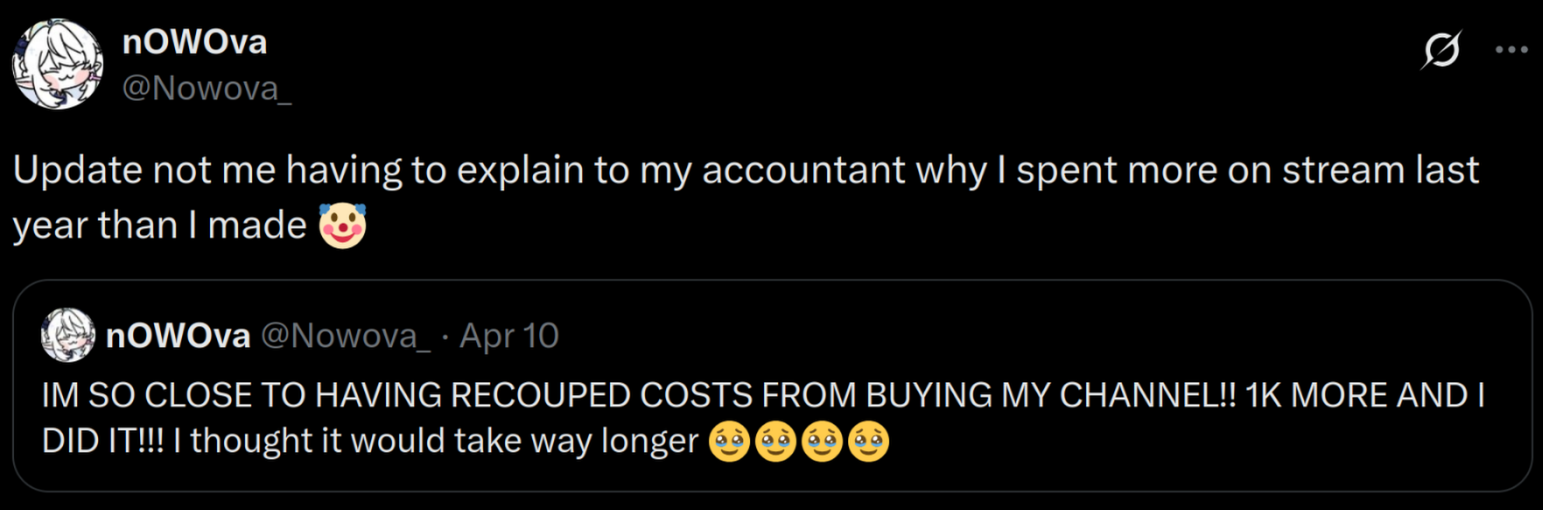Image resolution: width=1543 pixels, height=510 pixels.
Task: Click the @Nowova_ handle below the top name
Action: click(x=206, y=88)
